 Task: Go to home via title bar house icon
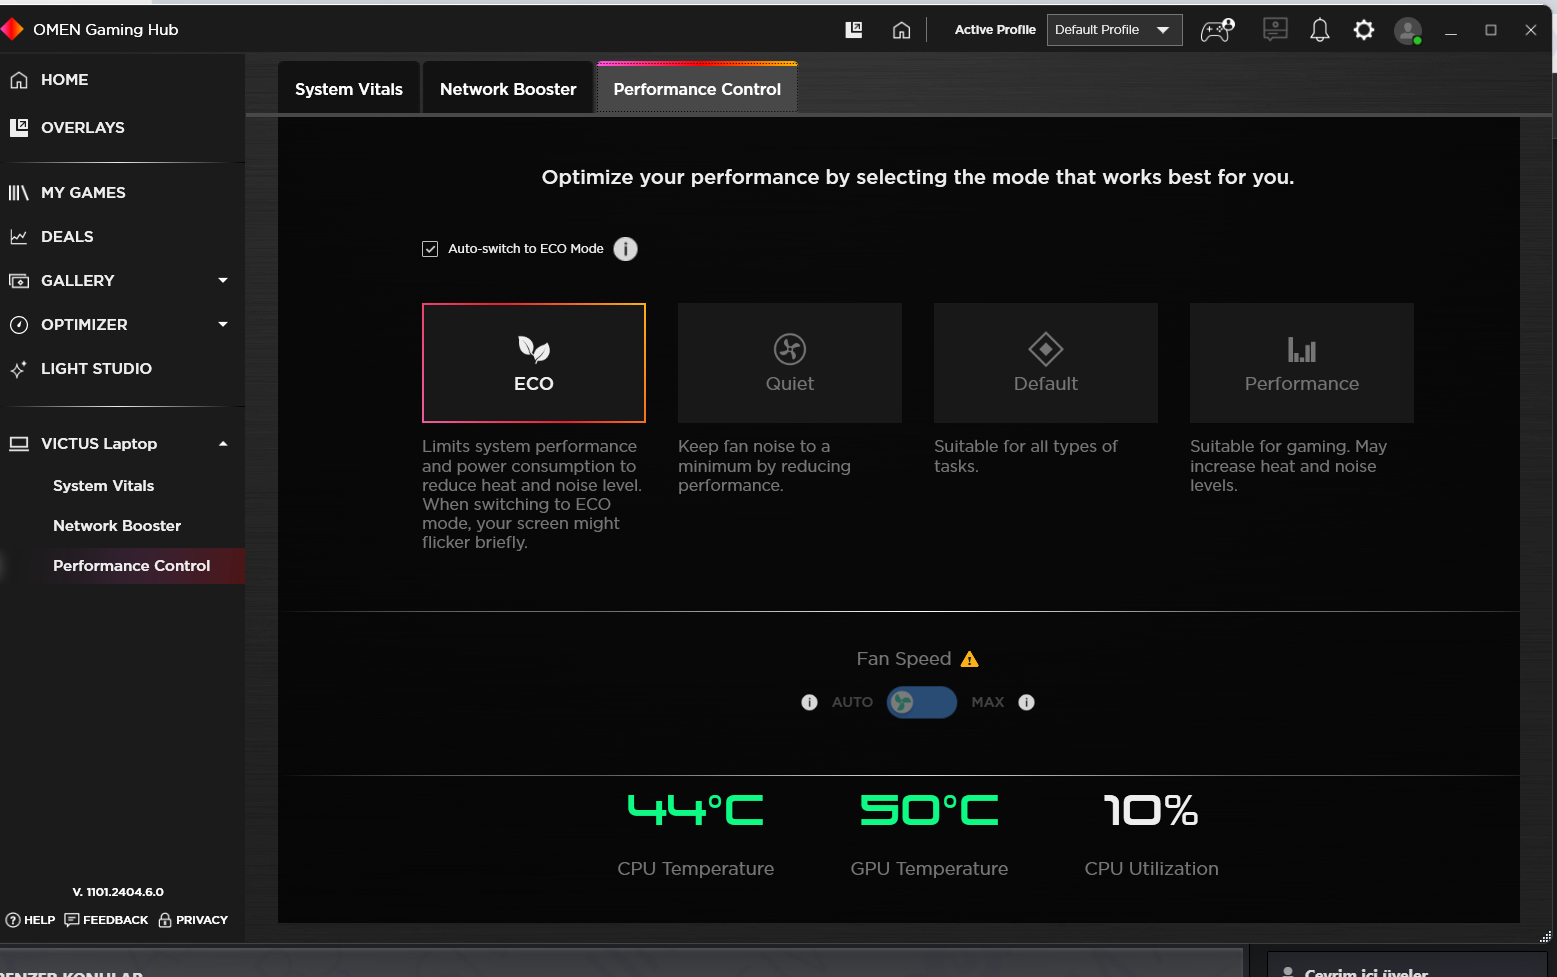(x=901, y=30)
